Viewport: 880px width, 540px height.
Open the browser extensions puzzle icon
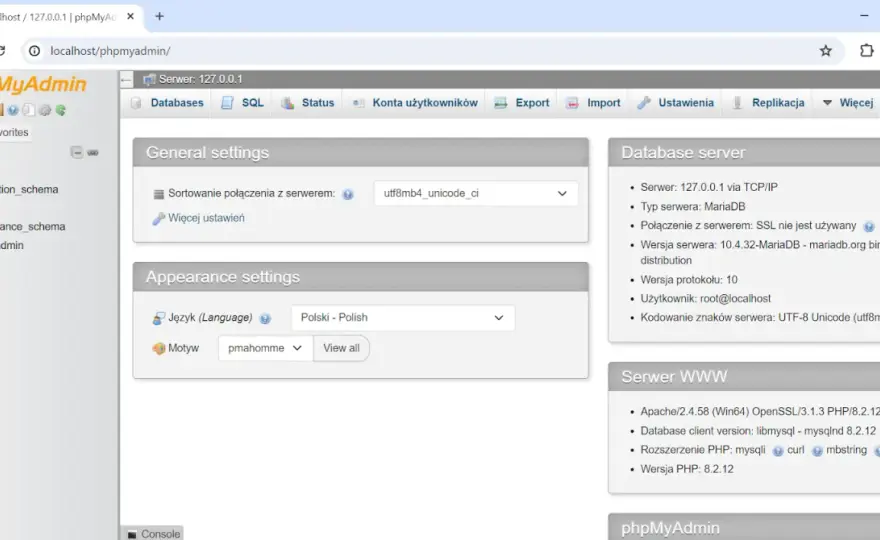click(867, 51)
